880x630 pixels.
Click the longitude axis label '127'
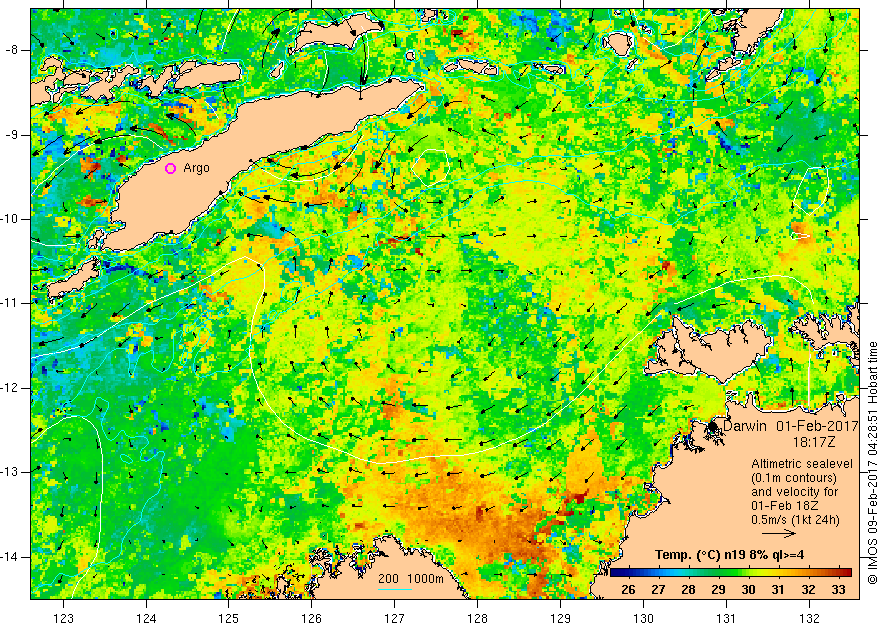pos(395,618)
